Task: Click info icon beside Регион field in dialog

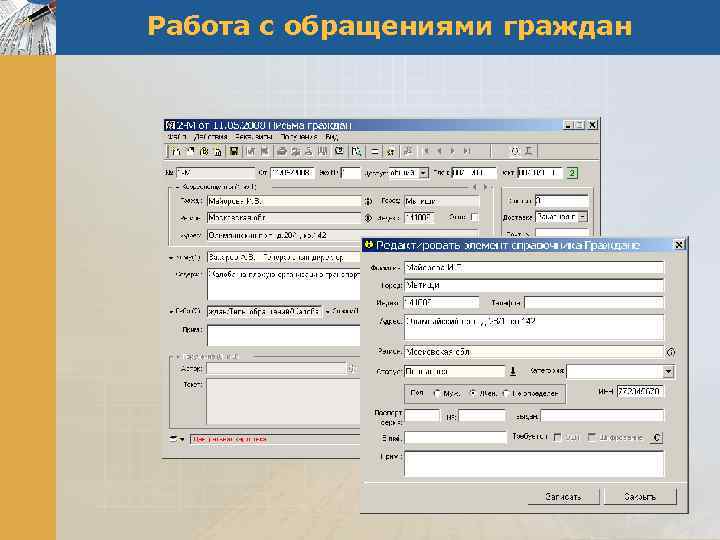Action: (670, 352)
